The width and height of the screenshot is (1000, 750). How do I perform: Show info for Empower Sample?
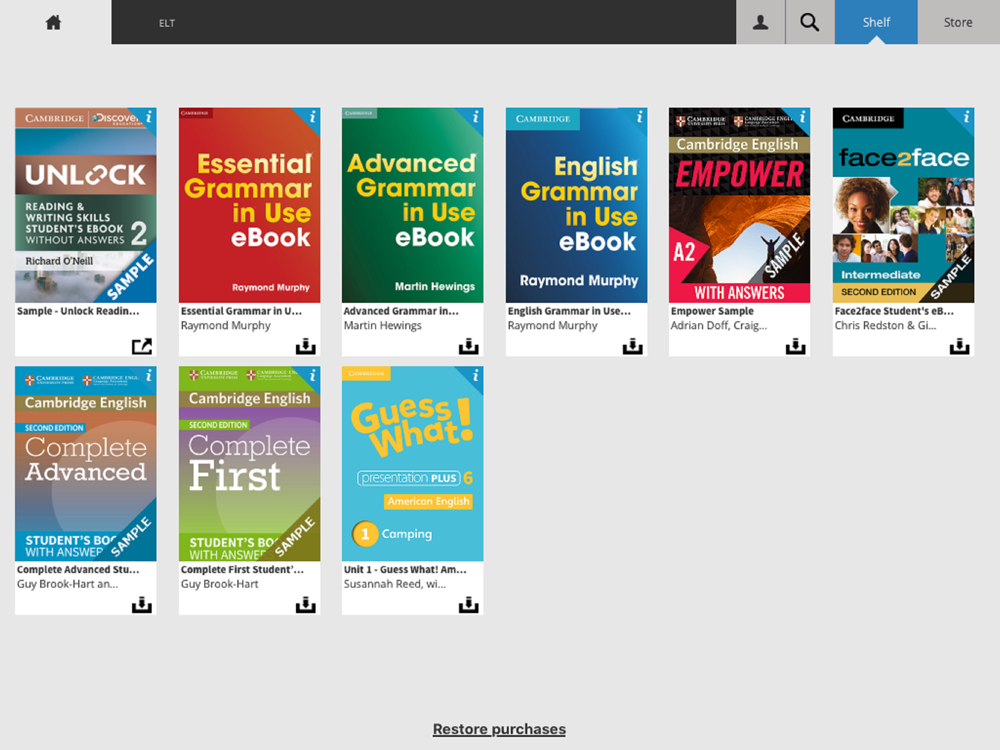click(802, 116)
